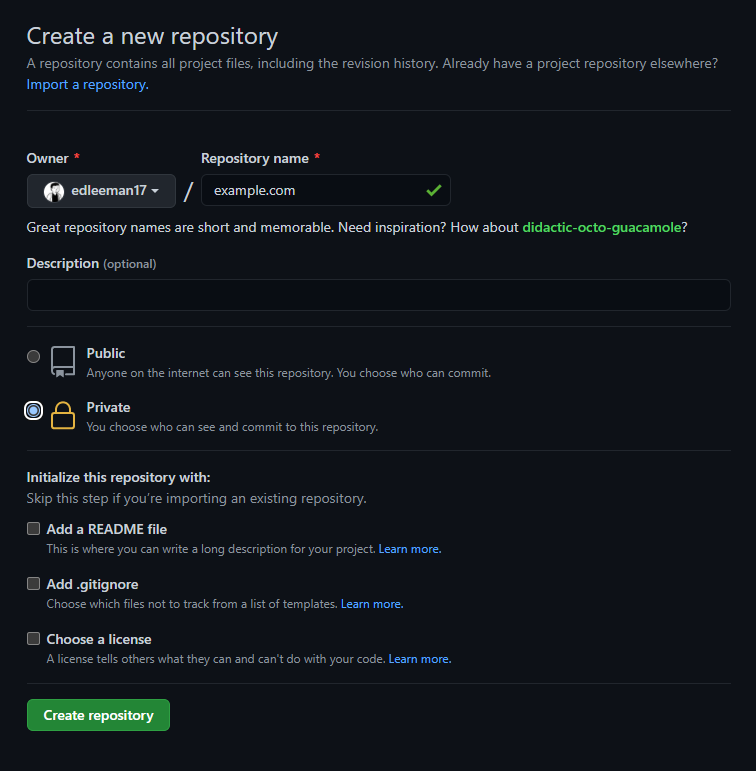Enable Add a README file checkbox
756x771 pixels.
(34, 529)
